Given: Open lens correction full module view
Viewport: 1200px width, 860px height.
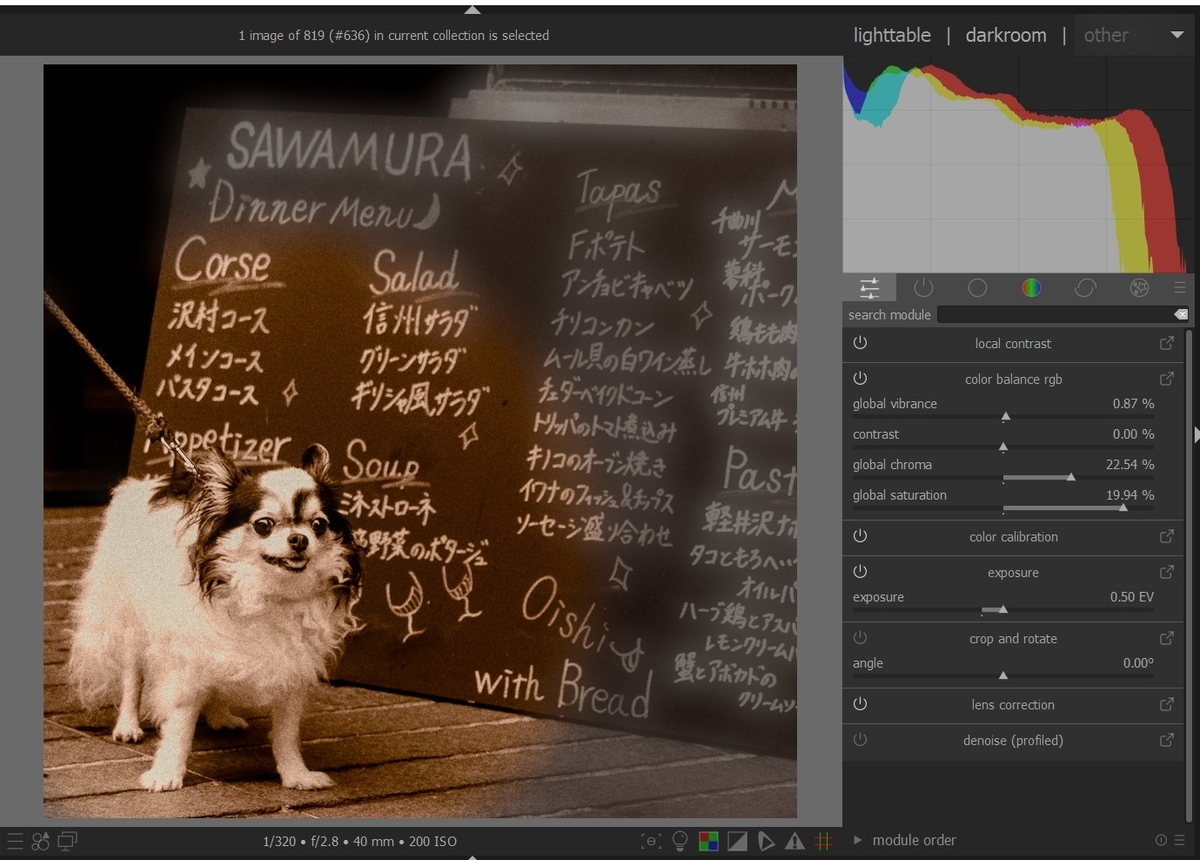Looking at the screenshot, I should coord(1166,705).
